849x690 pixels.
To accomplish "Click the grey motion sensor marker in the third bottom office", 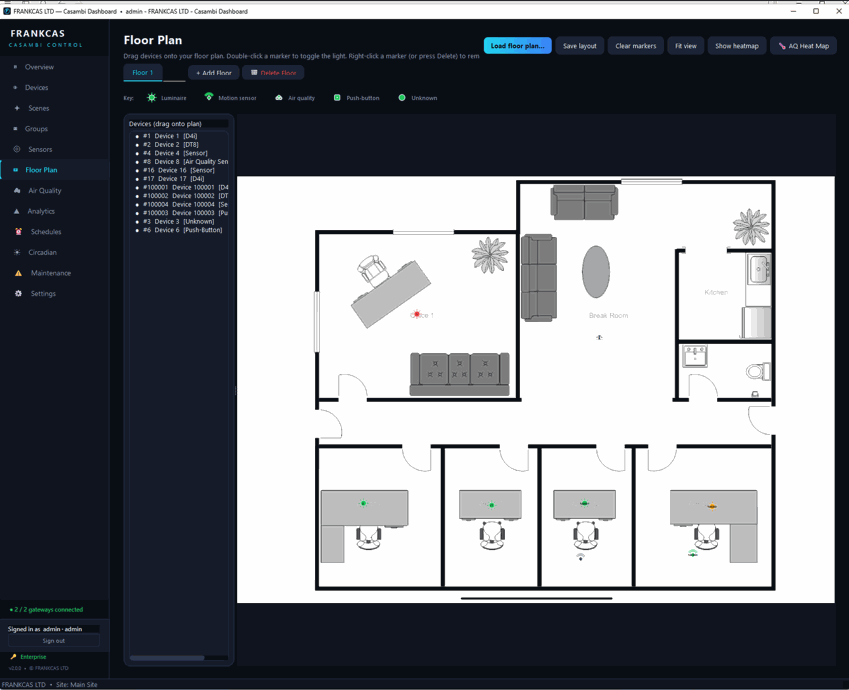I will click(580, 557).
